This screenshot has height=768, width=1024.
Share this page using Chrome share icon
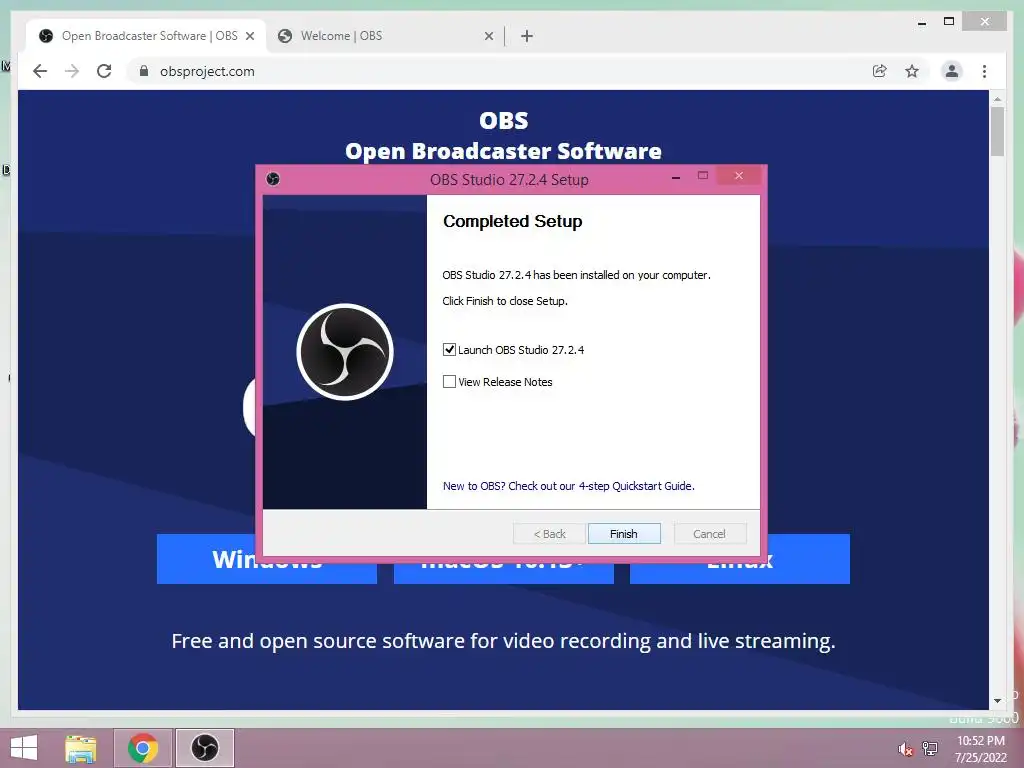(x=880, y=71)
